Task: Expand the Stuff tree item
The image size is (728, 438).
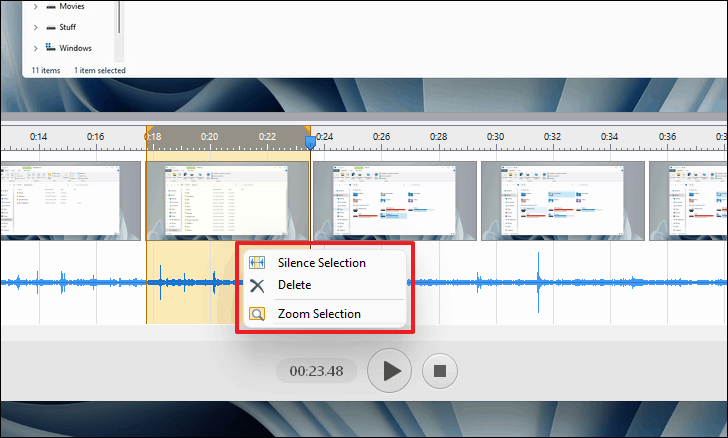Action: (36, 27)
